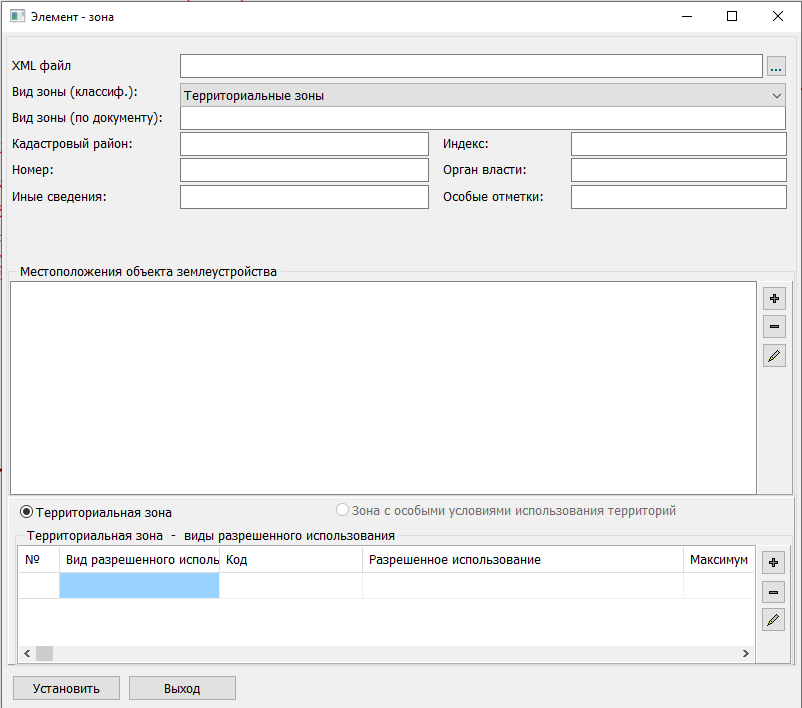The width and height of the screenshot is (802, 708).
Task: Open the Вид зоны (классиф.) dropdown
Action: pos(483,96)
